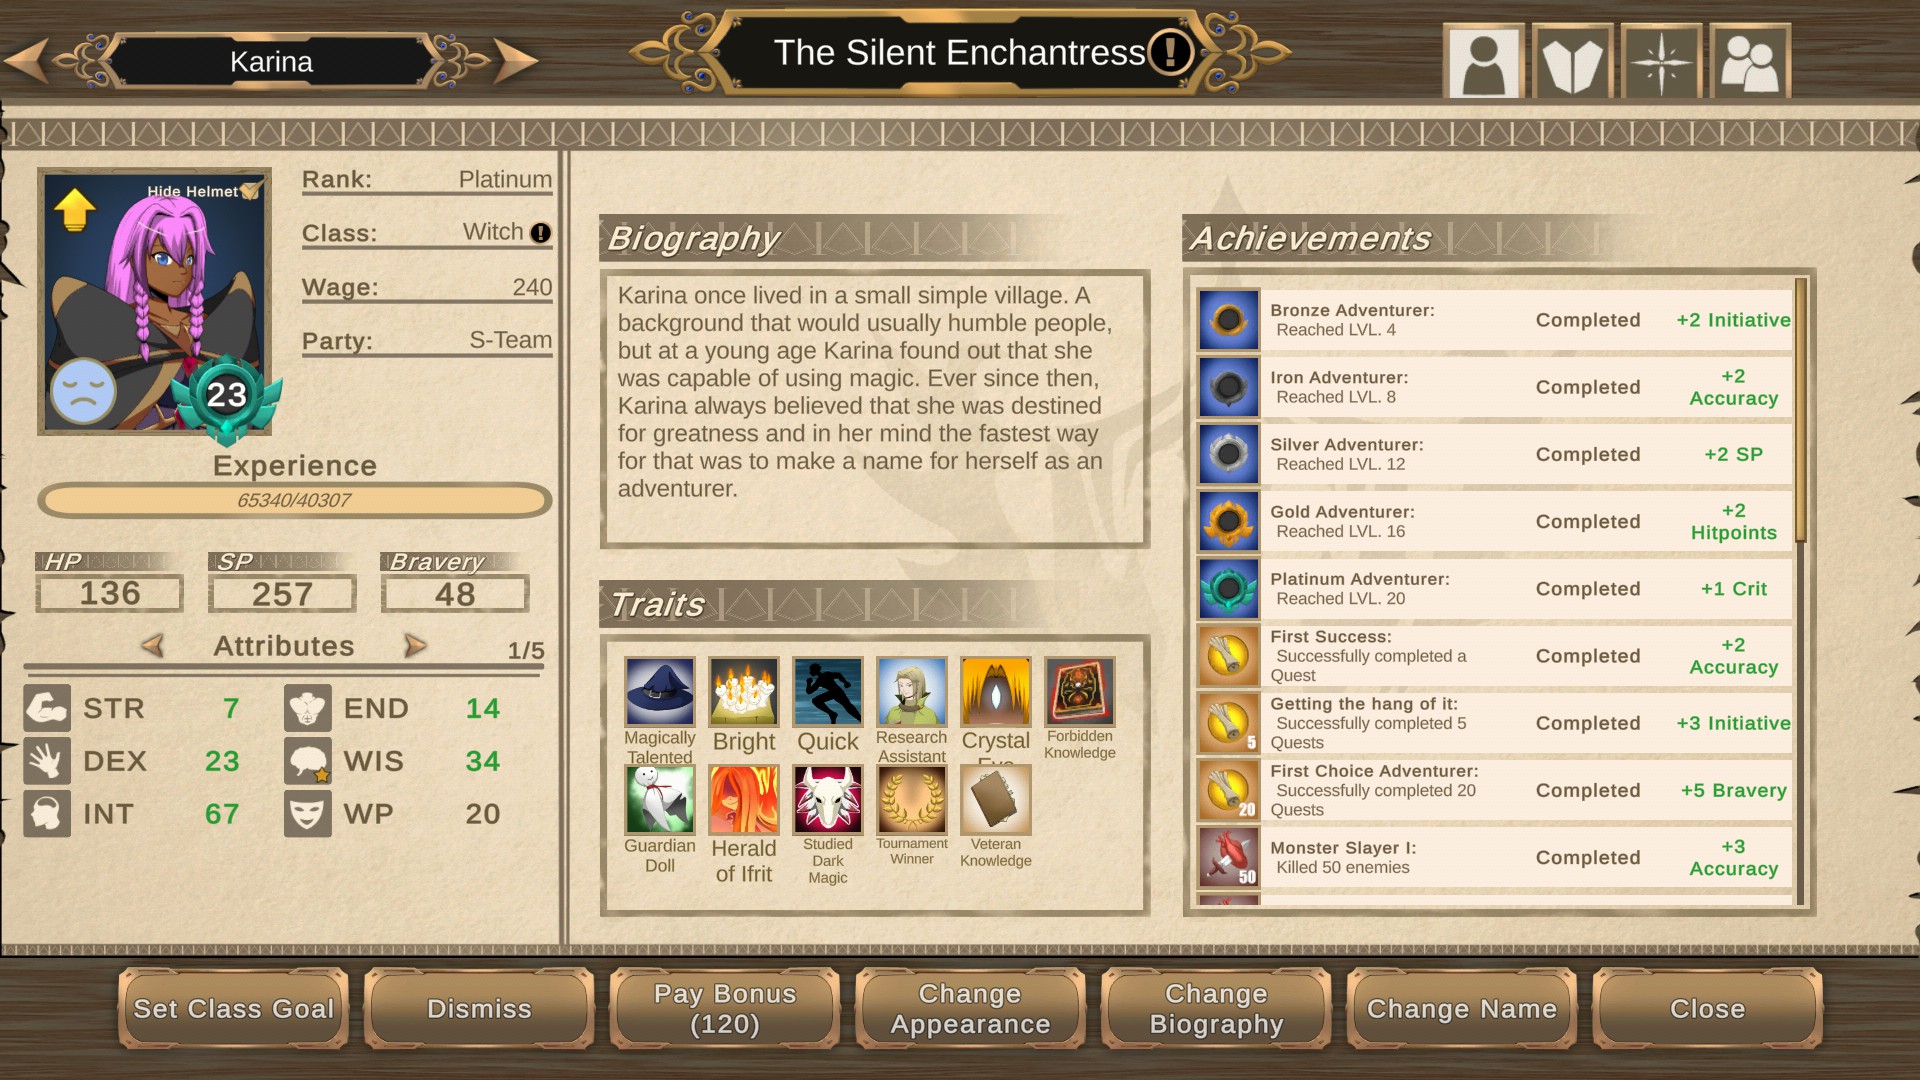Click the Set Class Goal button
This screenshot has height=1080, width=1920.
pyautogui.click(x=234, y=1008)
